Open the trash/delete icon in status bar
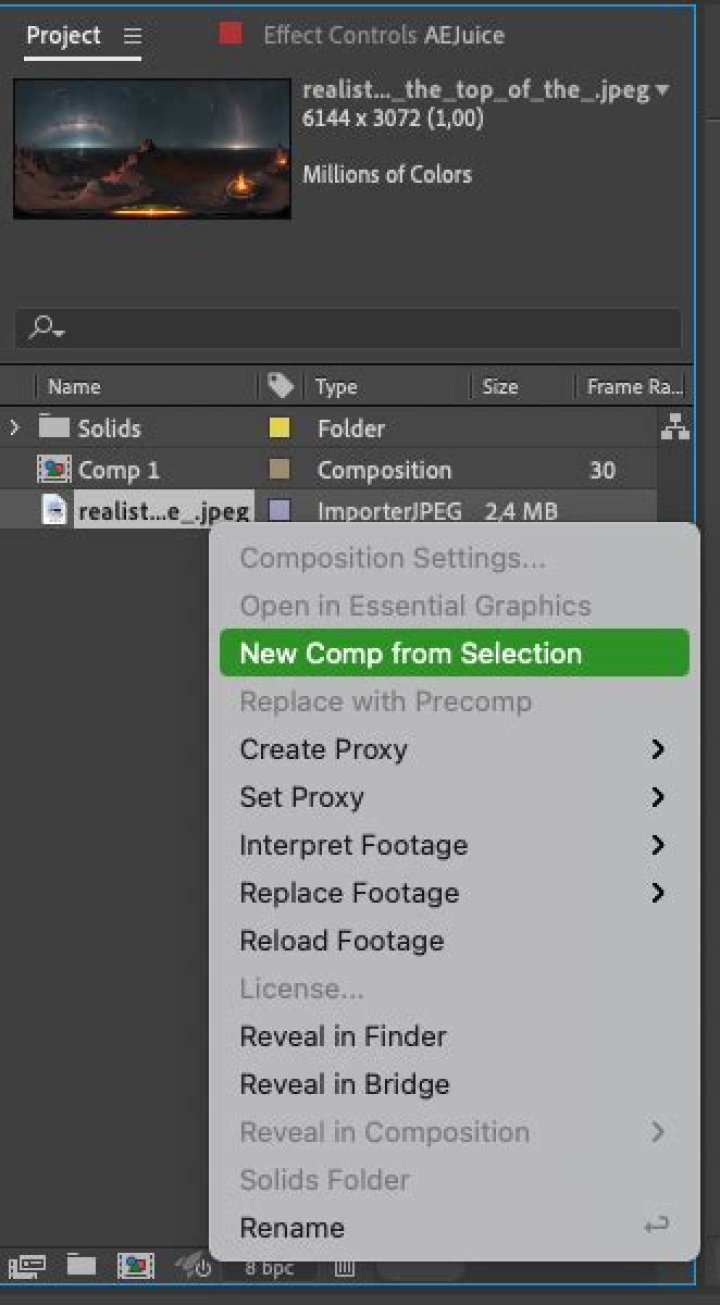 (x=345, y=1266)
